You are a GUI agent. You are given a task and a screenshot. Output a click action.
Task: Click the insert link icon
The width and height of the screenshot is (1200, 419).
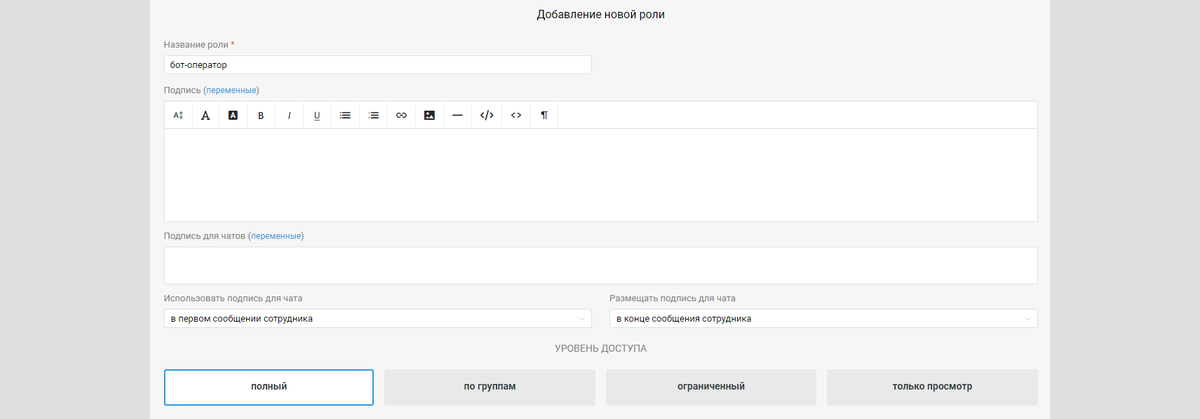coord(401,115)
